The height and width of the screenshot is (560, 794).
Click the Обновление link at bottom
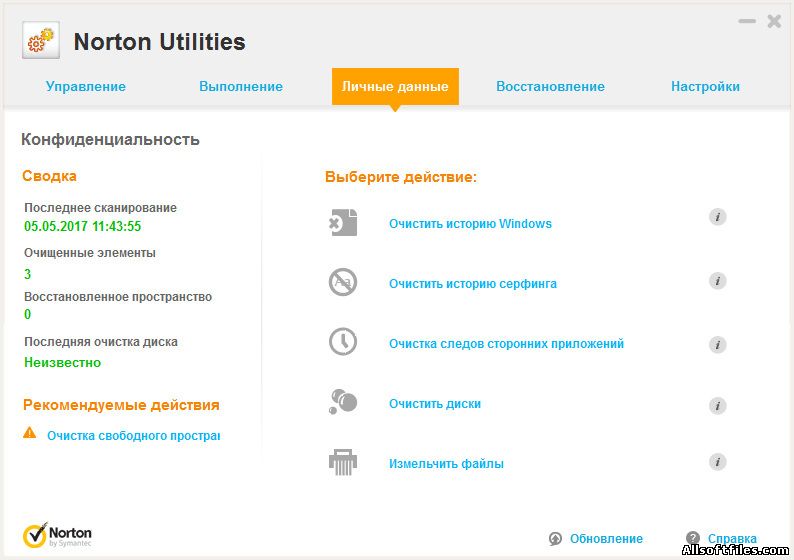[606, 539]
